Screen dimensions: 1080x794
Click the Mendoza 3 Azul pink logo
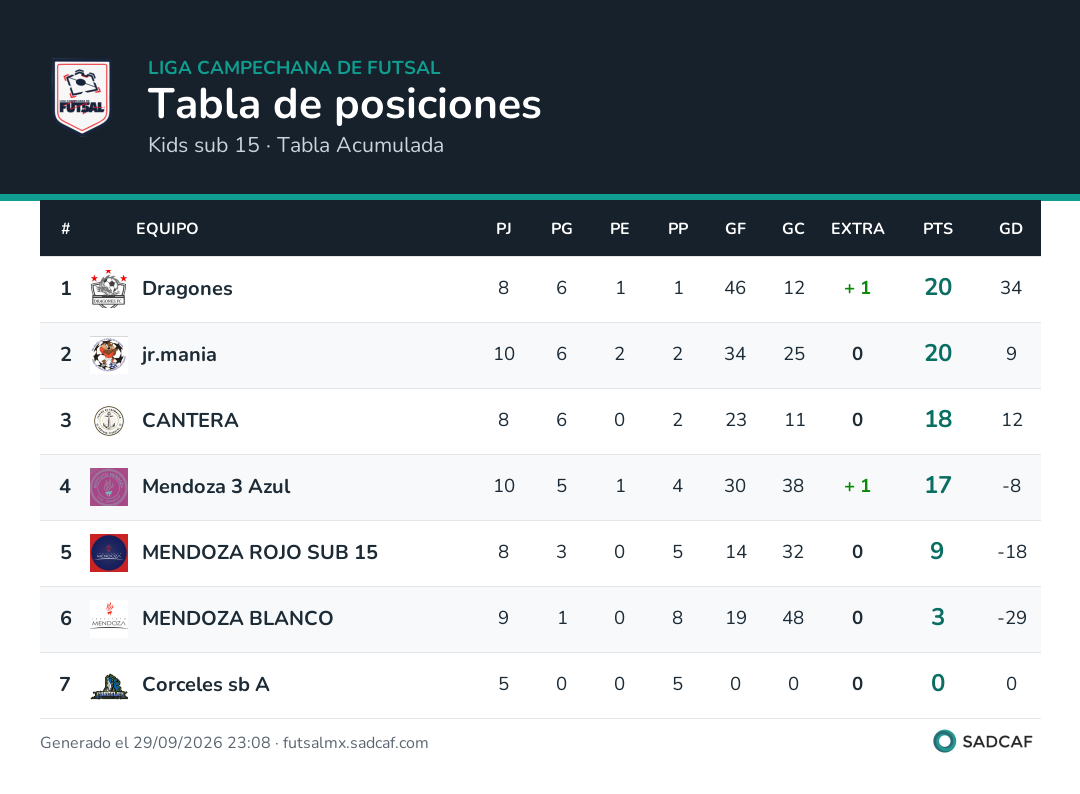tap(109, 487)
